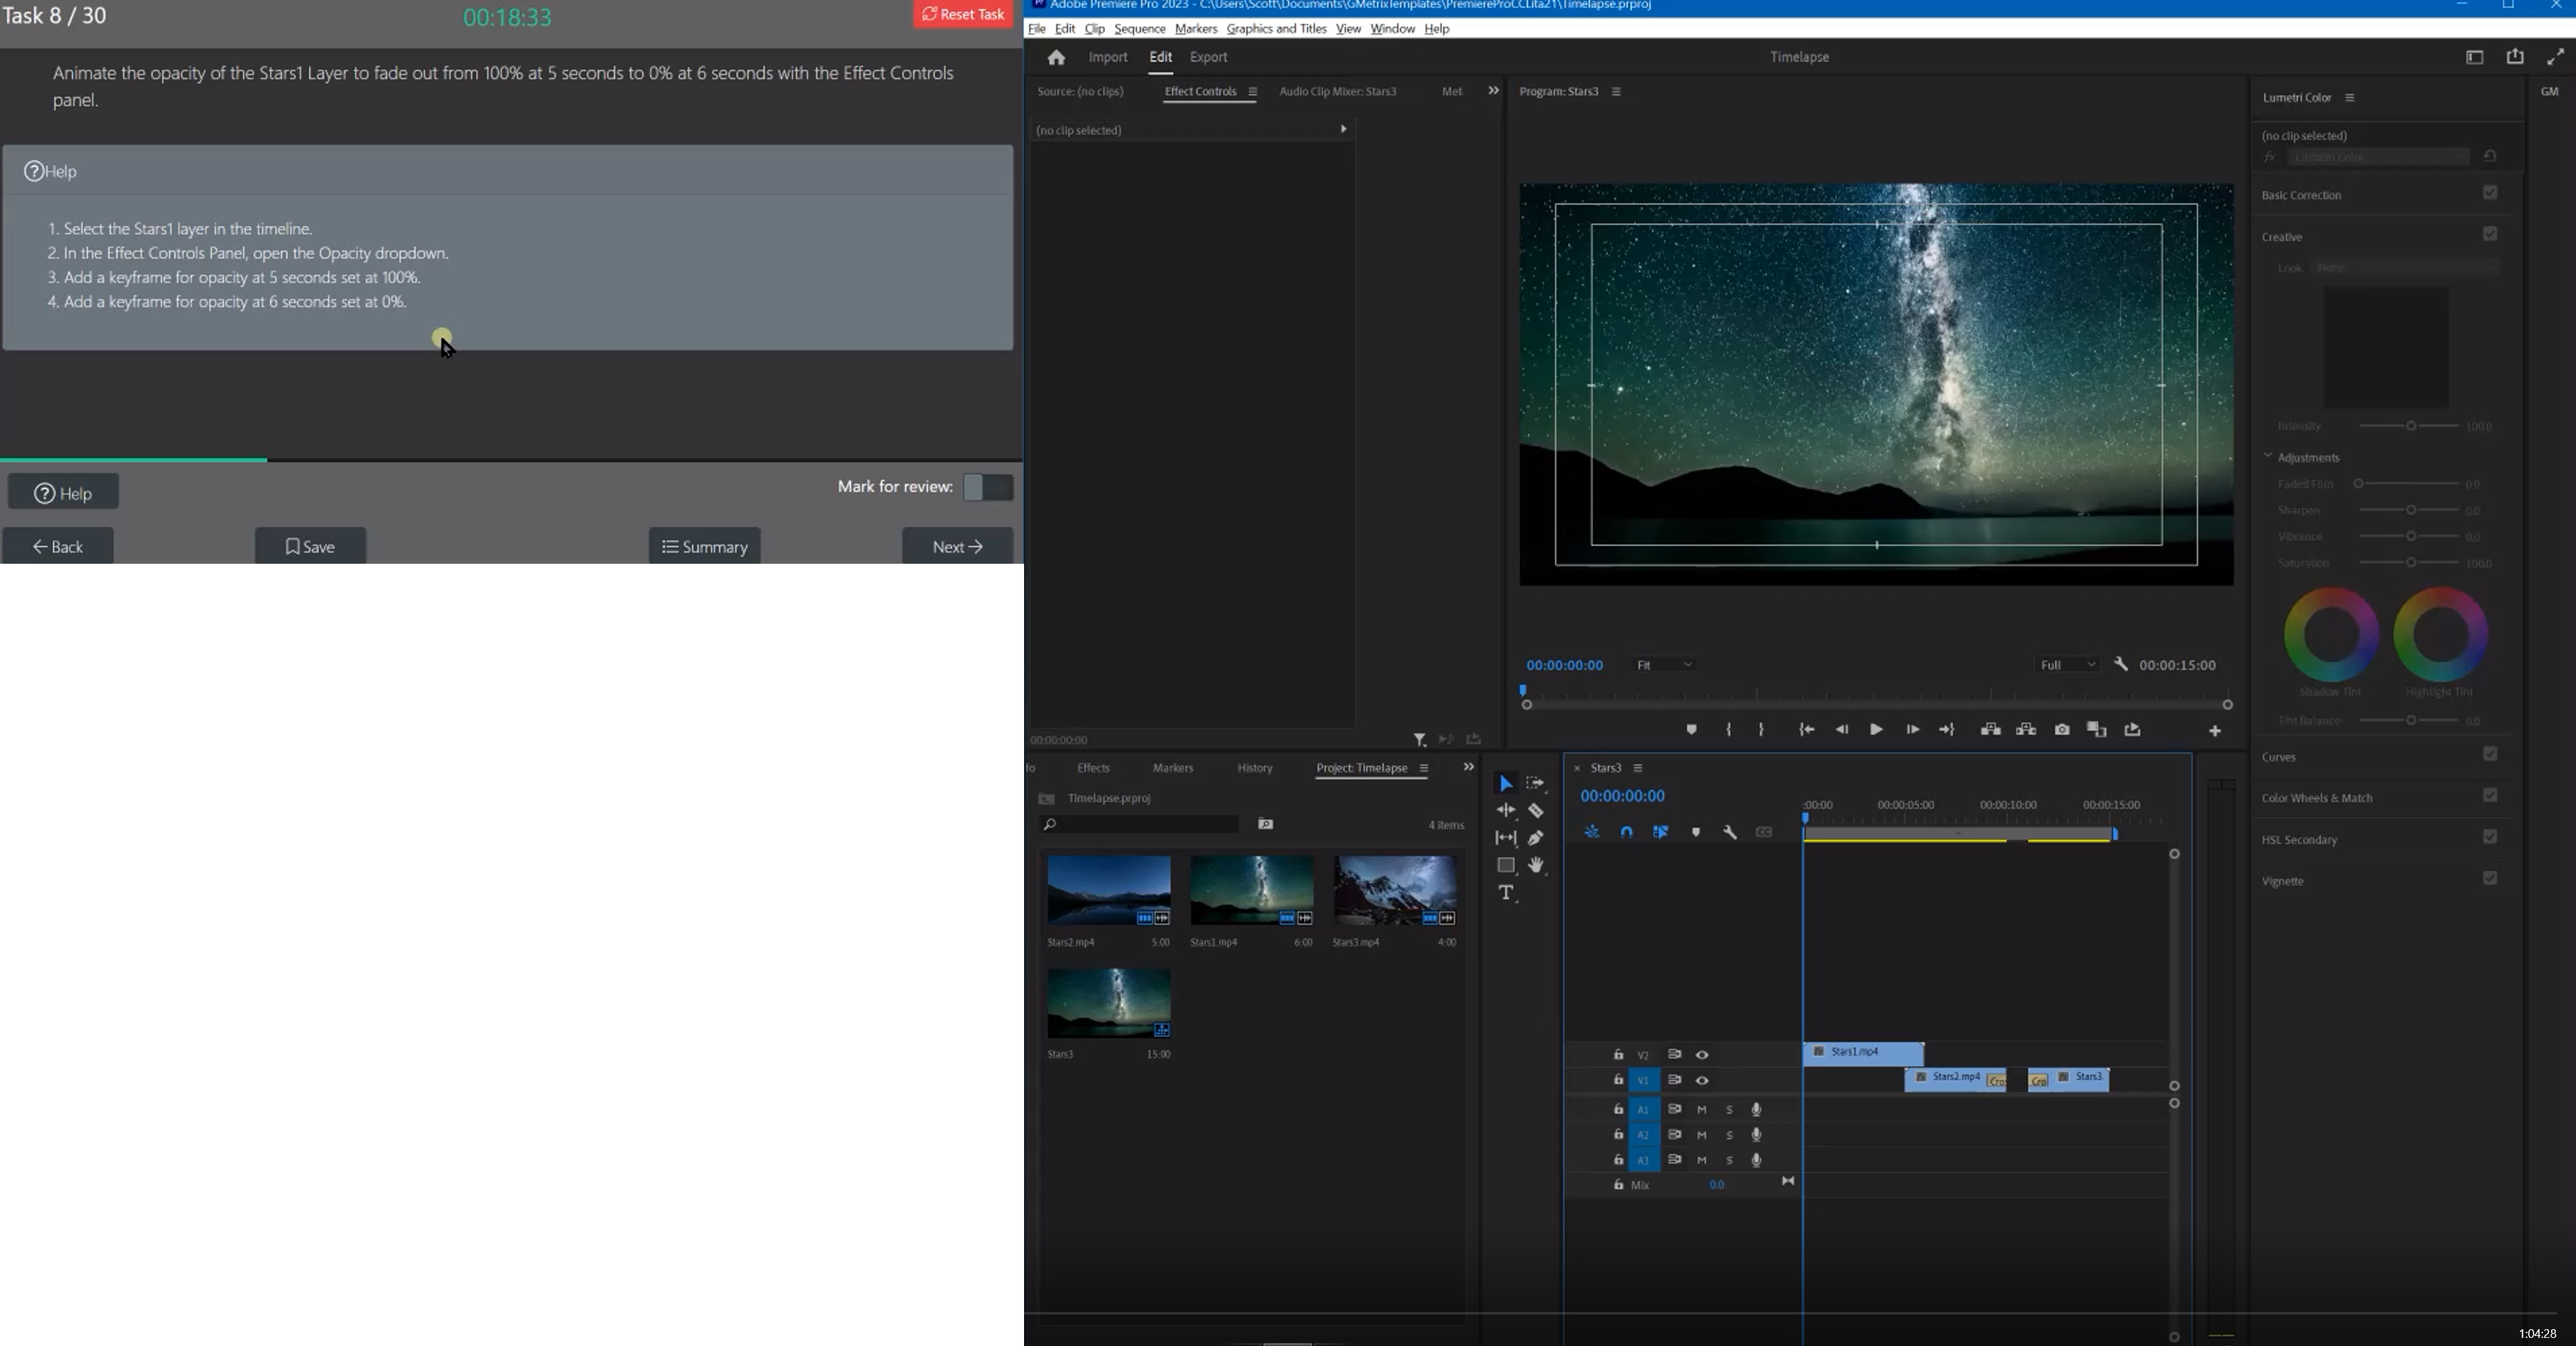This screenshot has width=2576, height=1346.
Task: Select the Type tool
Action: coord(1506,893)
